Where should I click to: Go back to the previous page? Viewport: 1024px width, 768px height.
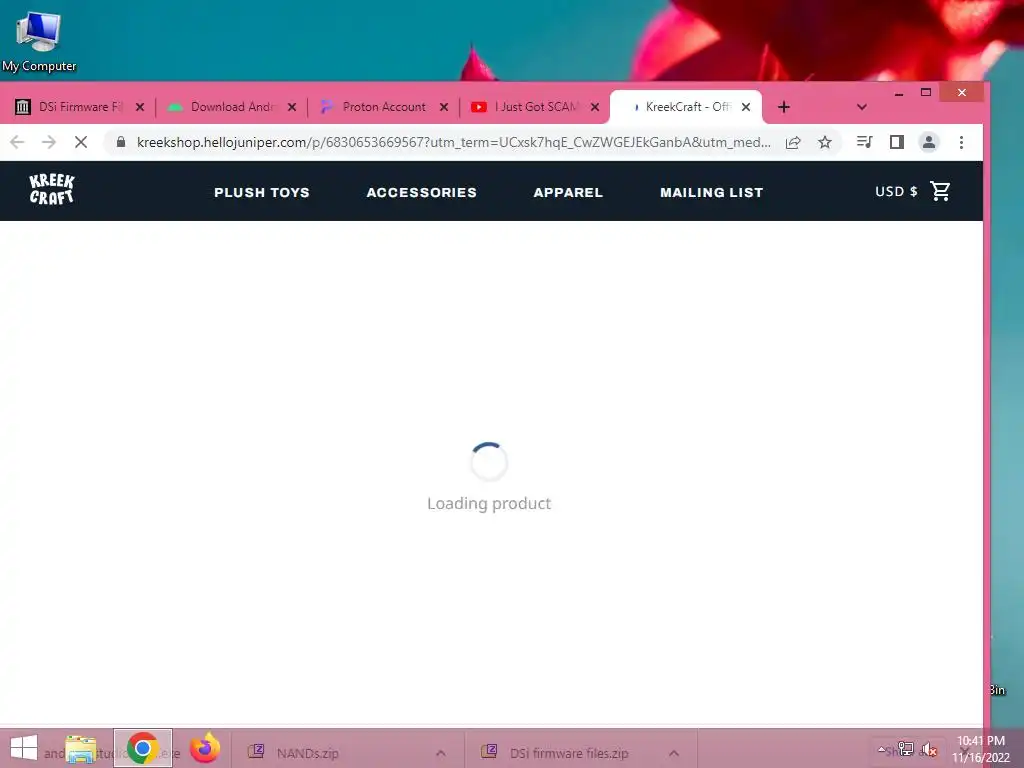coord(18,142)
